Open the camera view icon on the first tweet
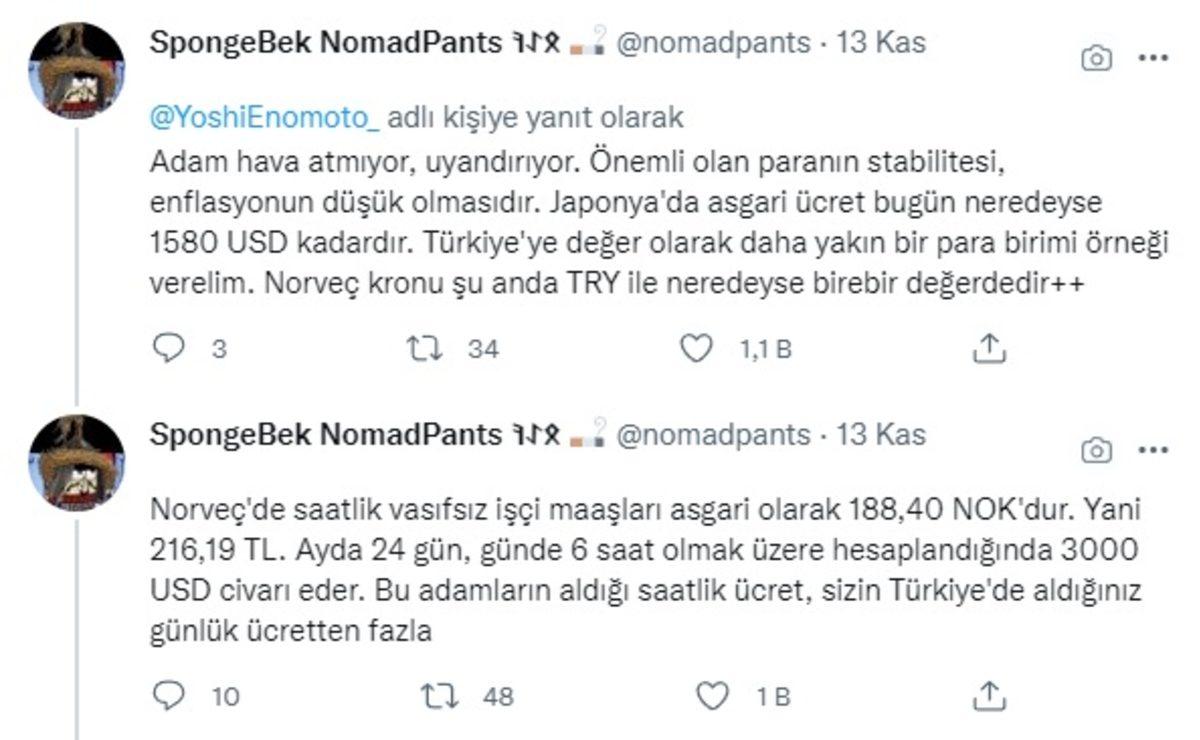This screenshot has width=1200, height=740. (1096, 59)
